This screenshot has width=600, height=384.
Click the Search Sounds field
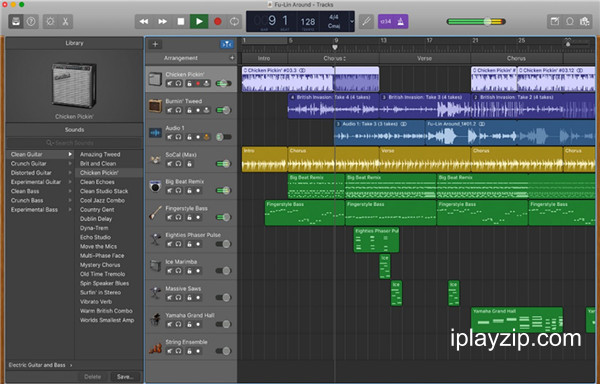coord(74,143)
